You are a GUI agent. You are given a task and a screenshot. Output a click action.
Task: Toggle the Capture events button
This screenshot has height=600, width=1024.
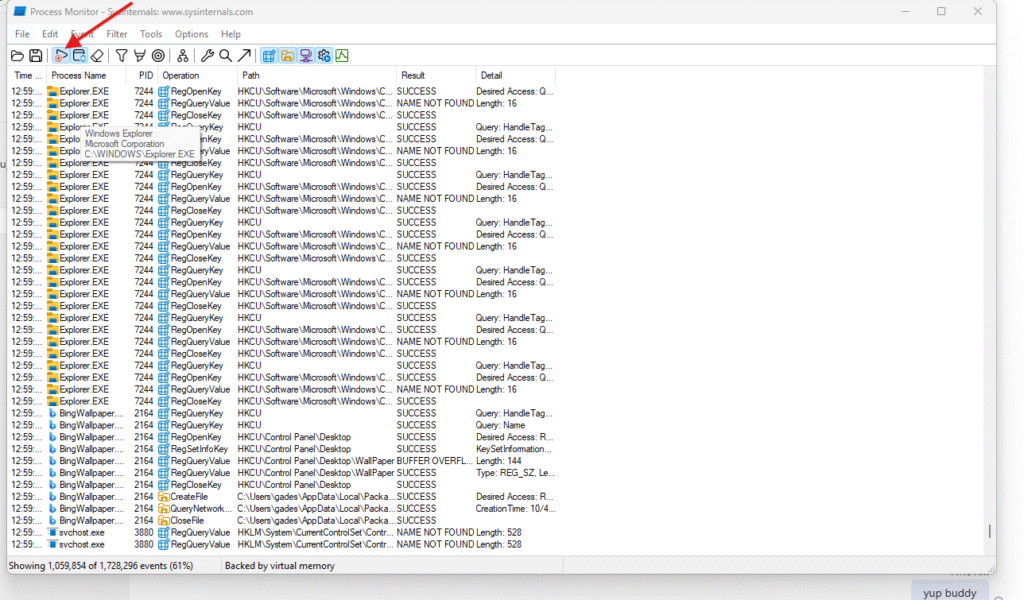click(61, 56)
